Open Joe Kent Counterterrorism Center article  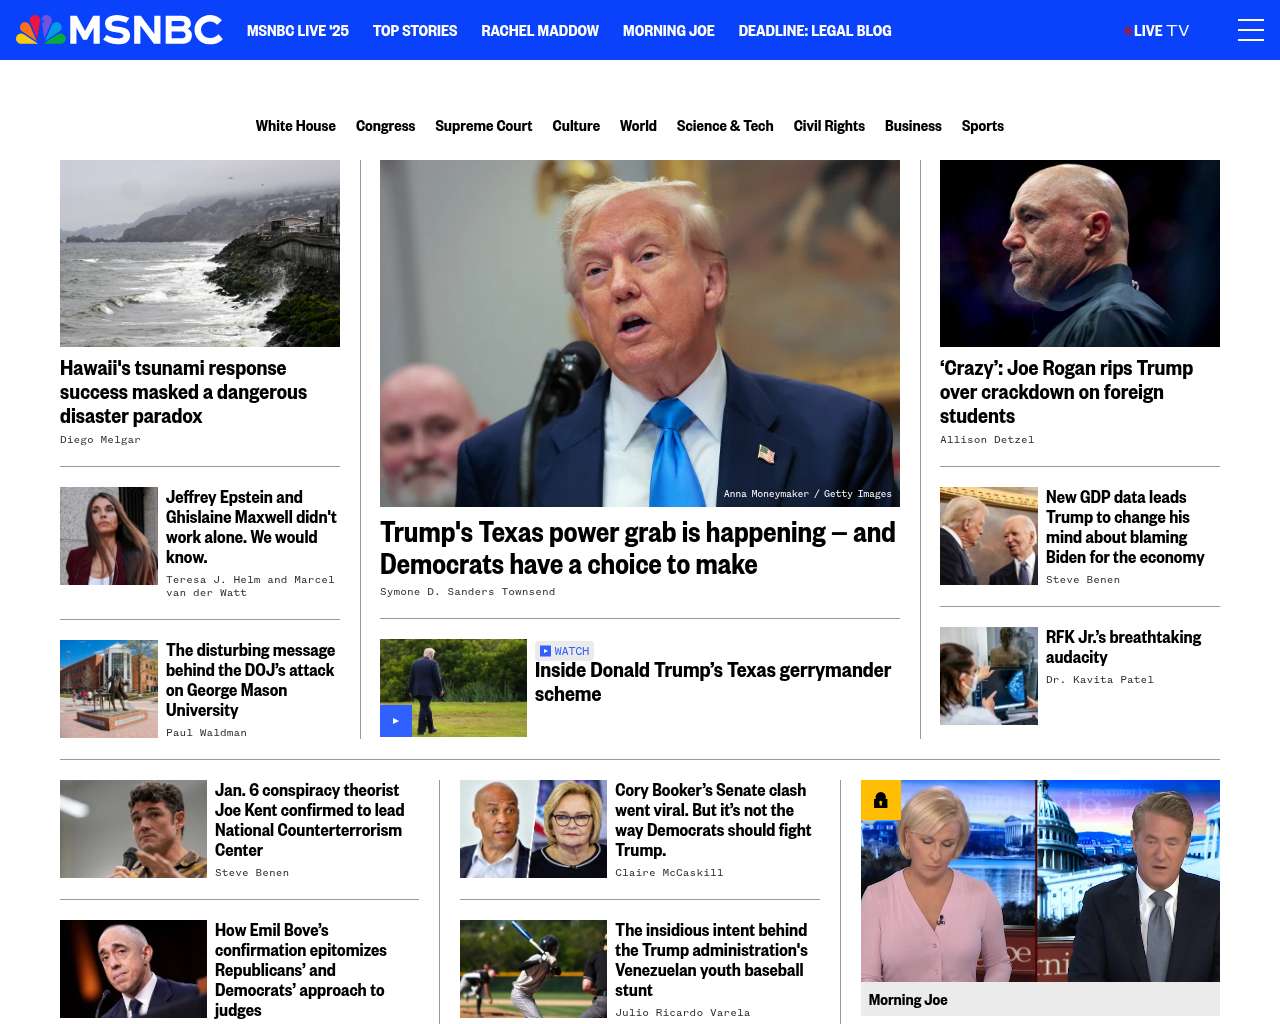click(x=310, y=820)
